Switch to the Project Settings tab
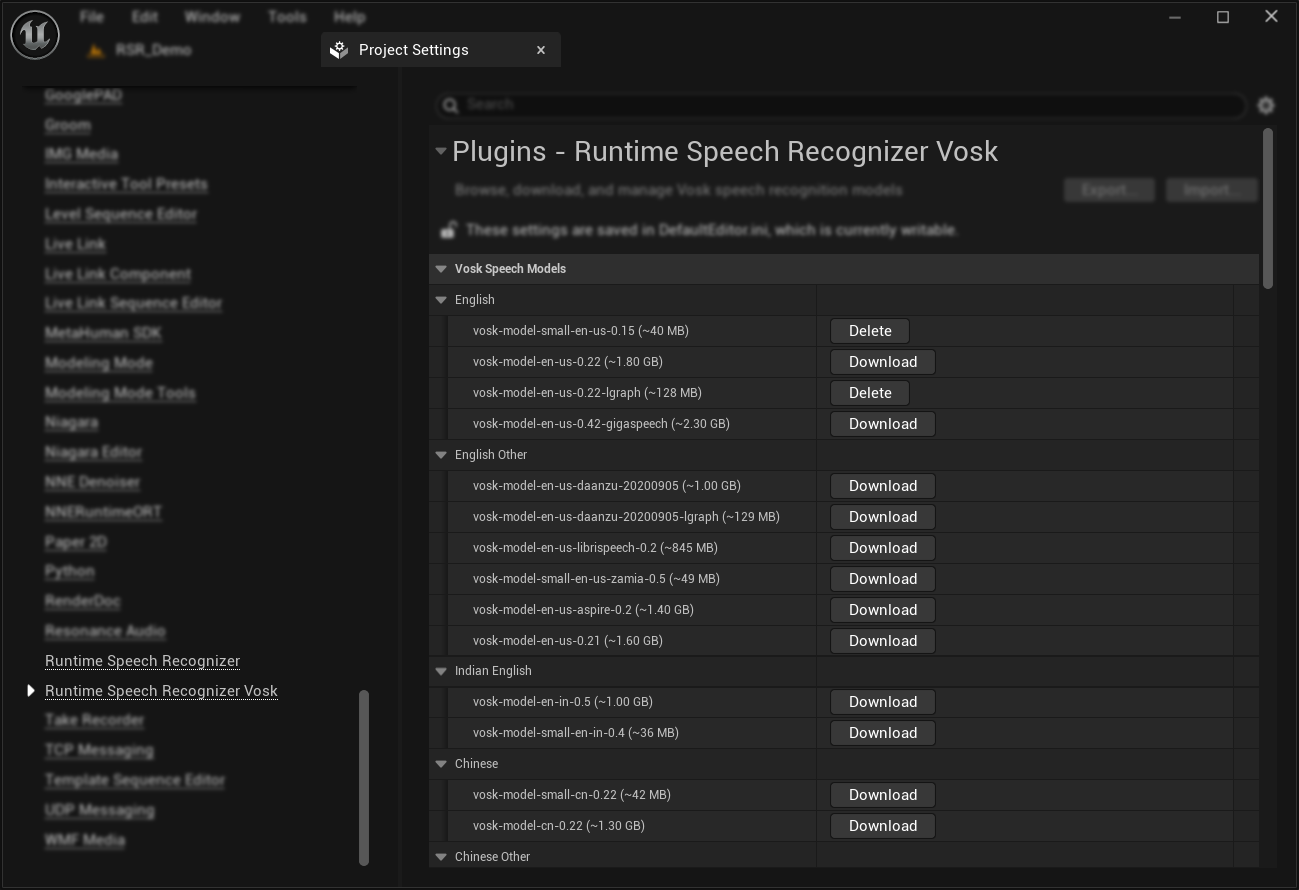 point(440,50)
